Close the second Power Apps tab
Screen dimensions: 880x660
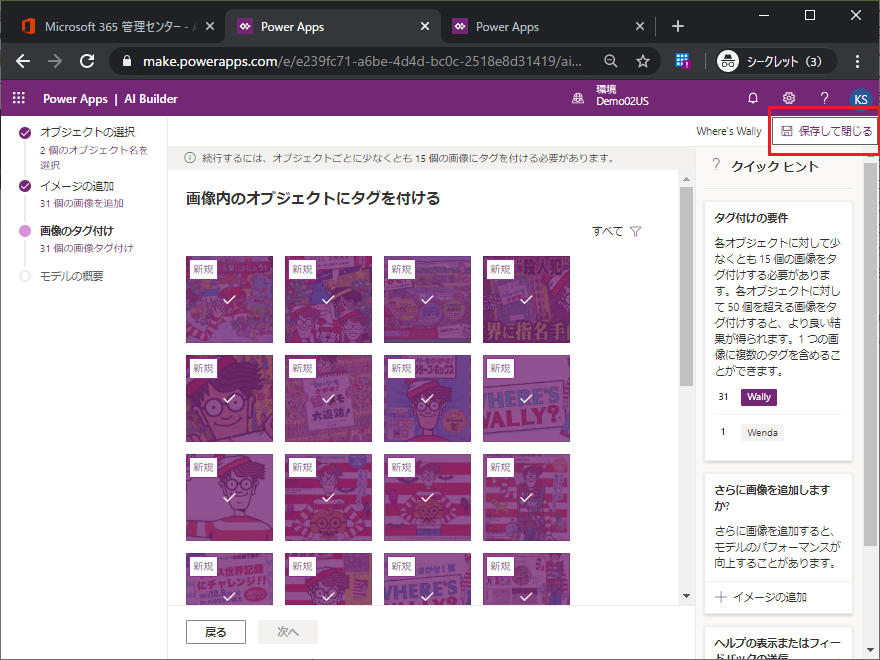(640, 26)
